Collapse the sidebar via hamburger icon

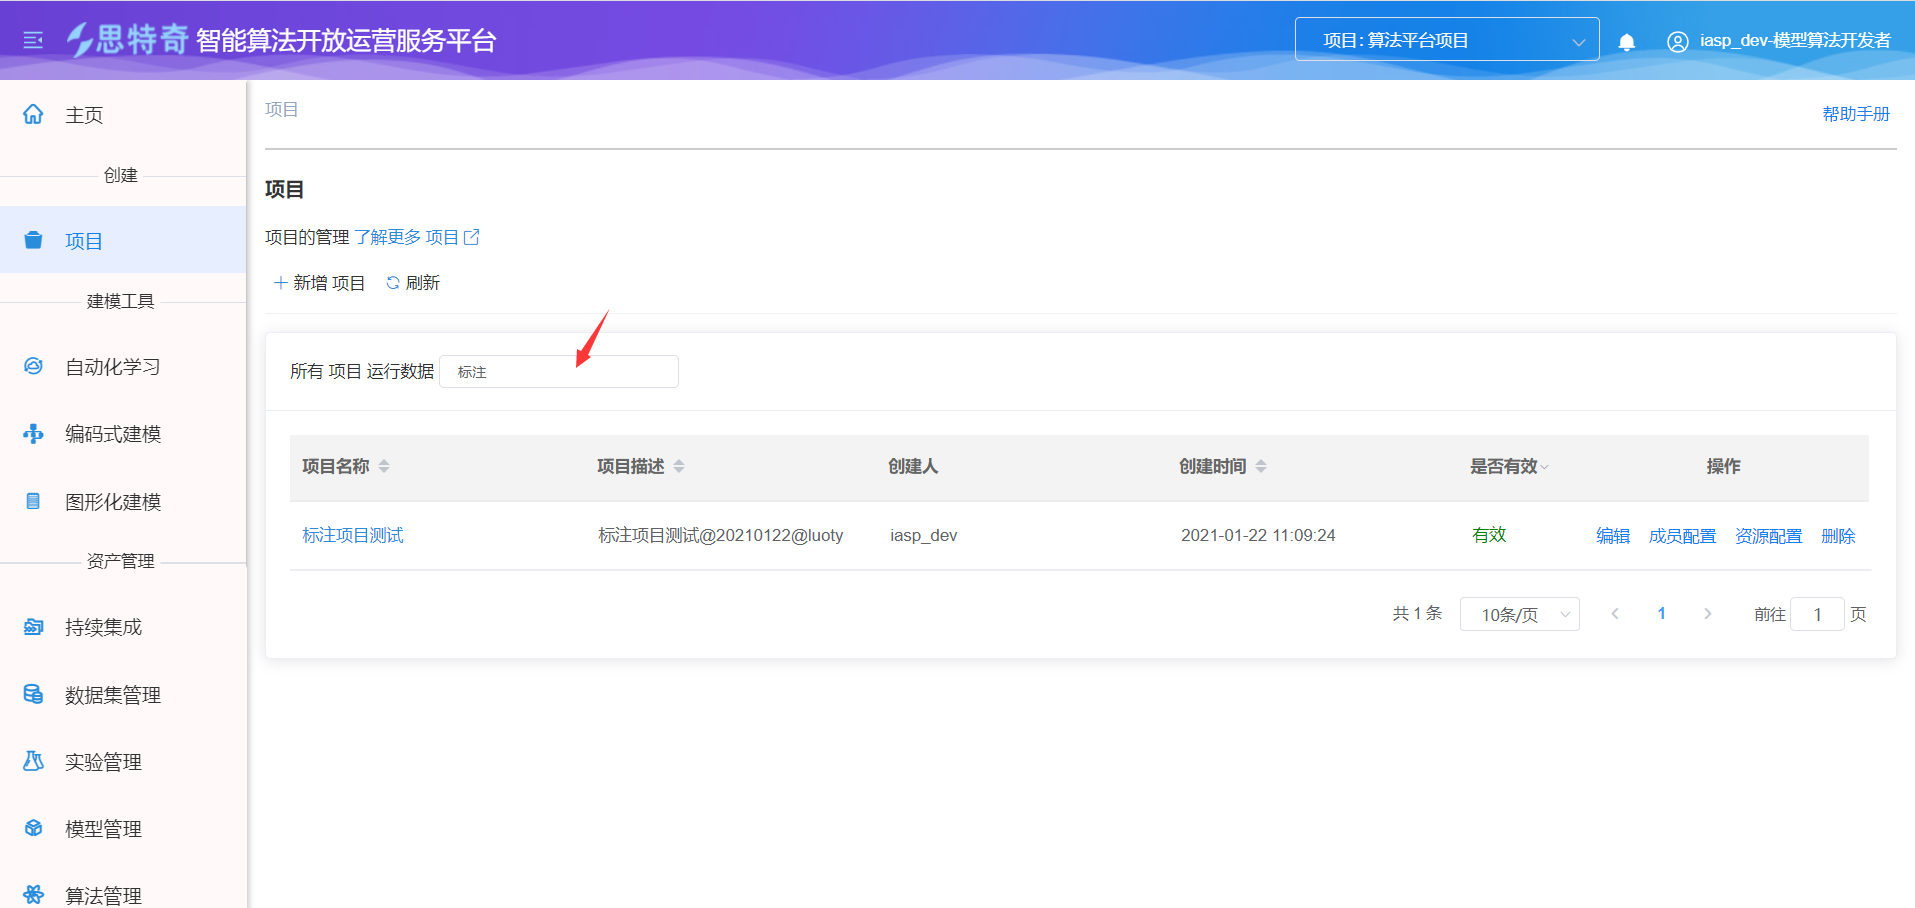pyautogui.click(x=33, y=40)
